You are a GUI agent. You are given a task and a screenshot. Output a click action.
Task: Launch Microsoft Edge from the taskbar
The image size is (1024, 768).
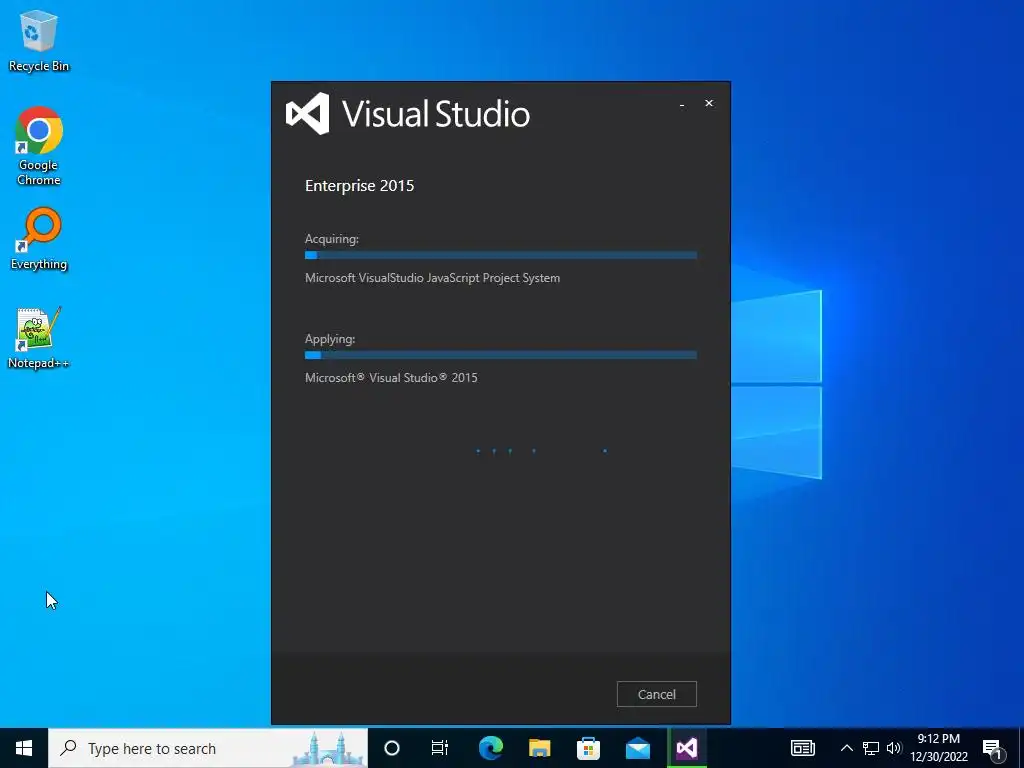click(x=490, y=748)
